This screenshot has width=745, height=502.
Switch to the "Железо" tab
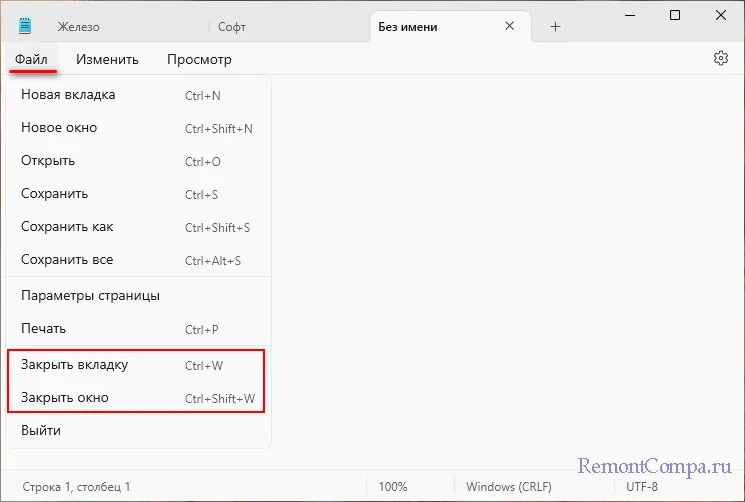click(110, 27)
